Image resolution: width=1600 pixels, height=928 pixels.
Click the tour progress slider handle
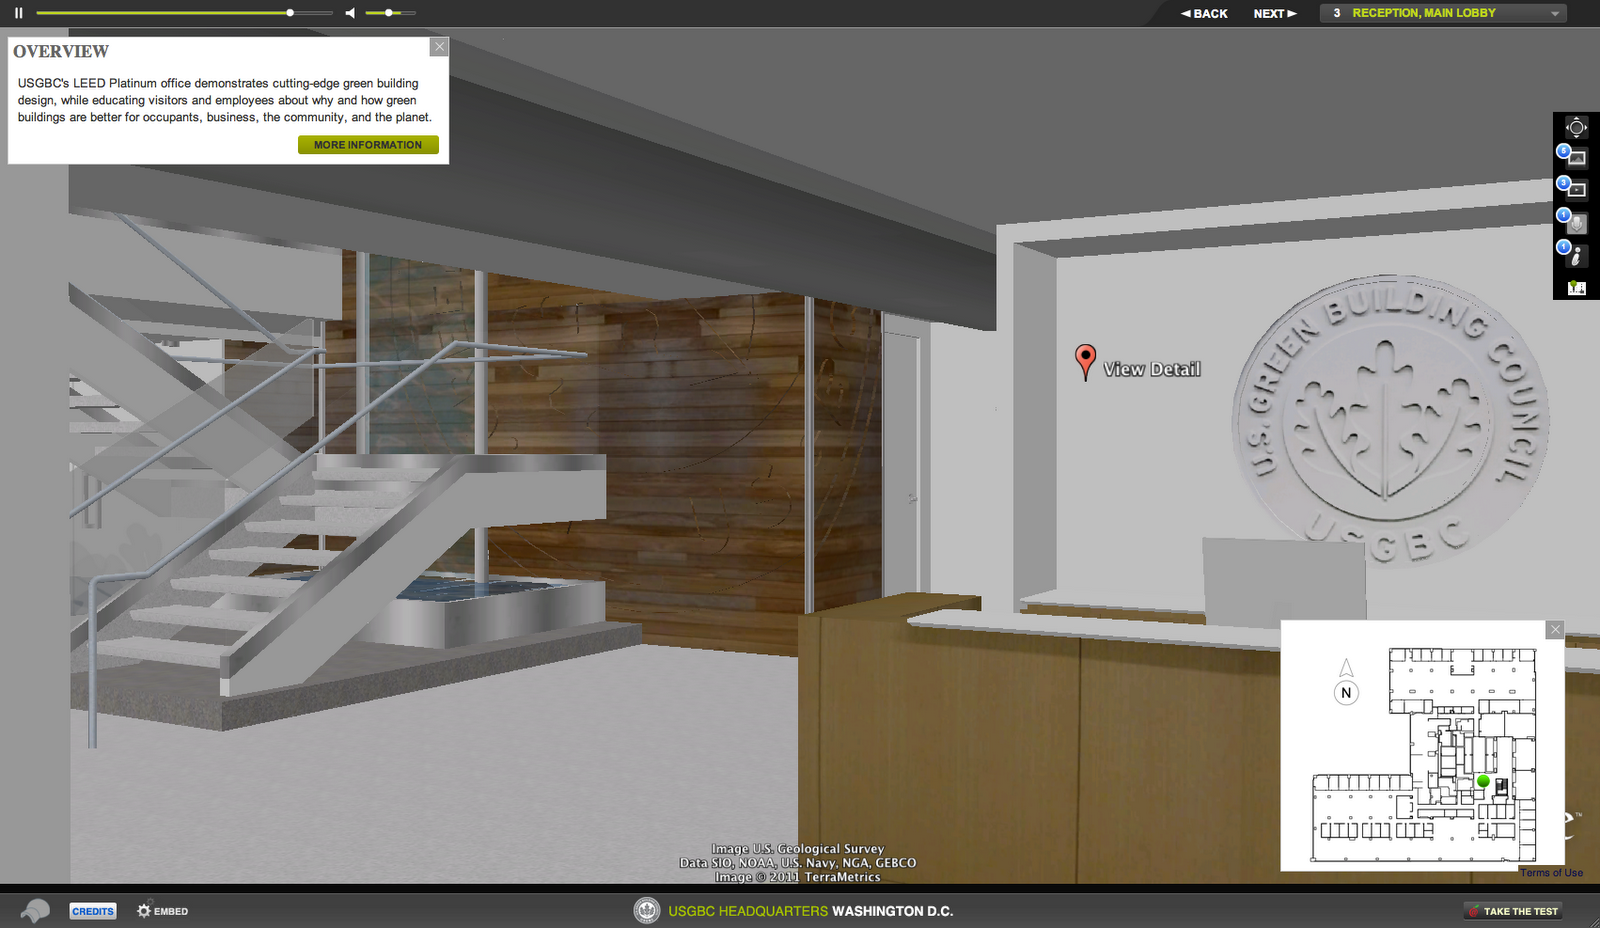(x=290, y=13)
